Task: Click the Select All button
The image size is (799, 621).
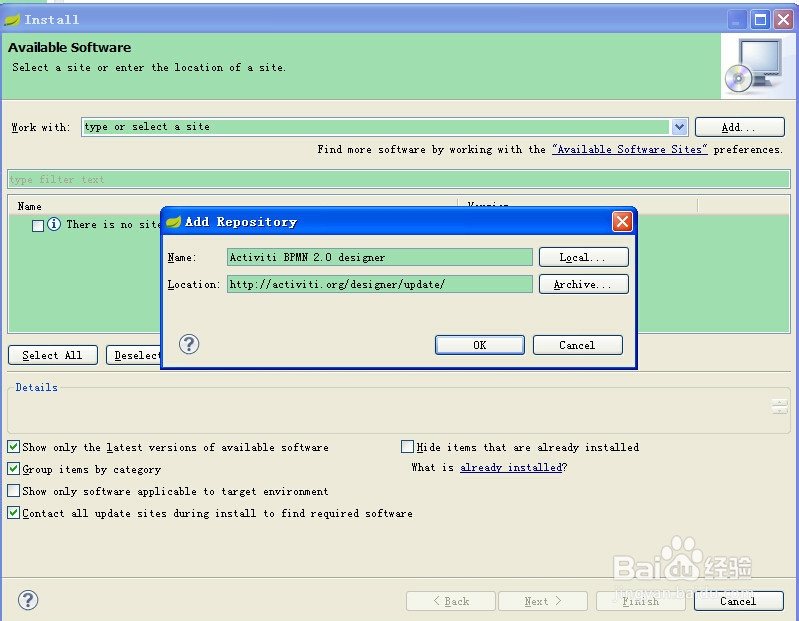Action: 52,355
